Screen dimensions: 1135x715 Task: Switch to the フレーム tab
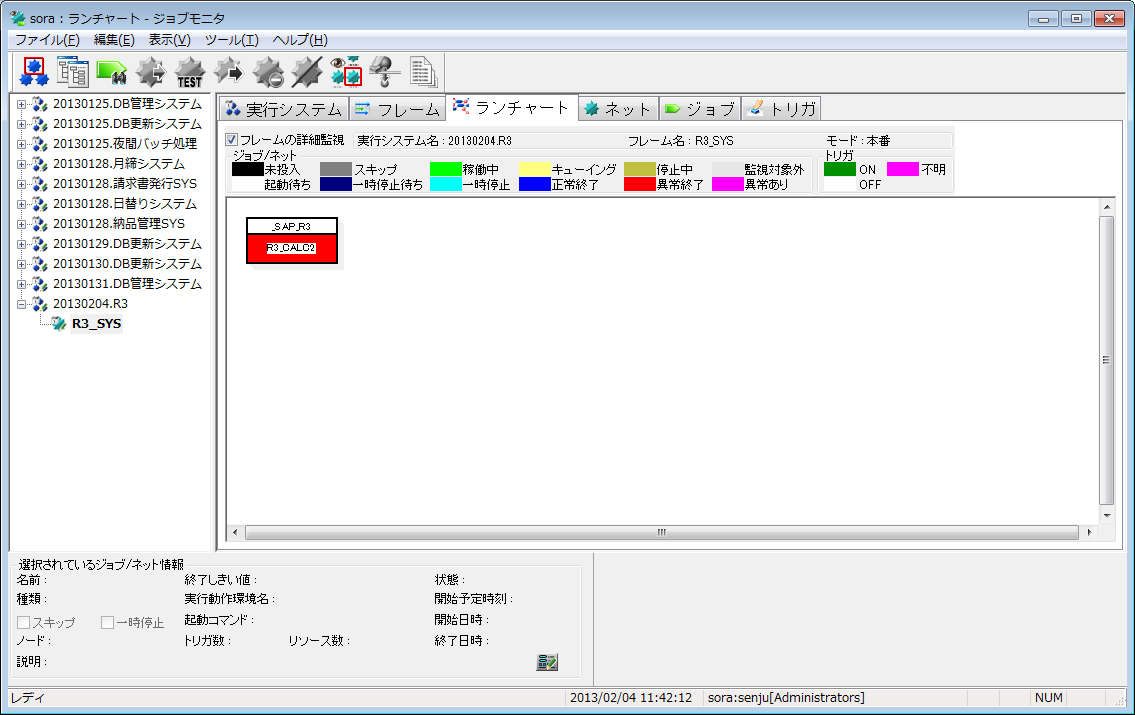click(398, 109)
